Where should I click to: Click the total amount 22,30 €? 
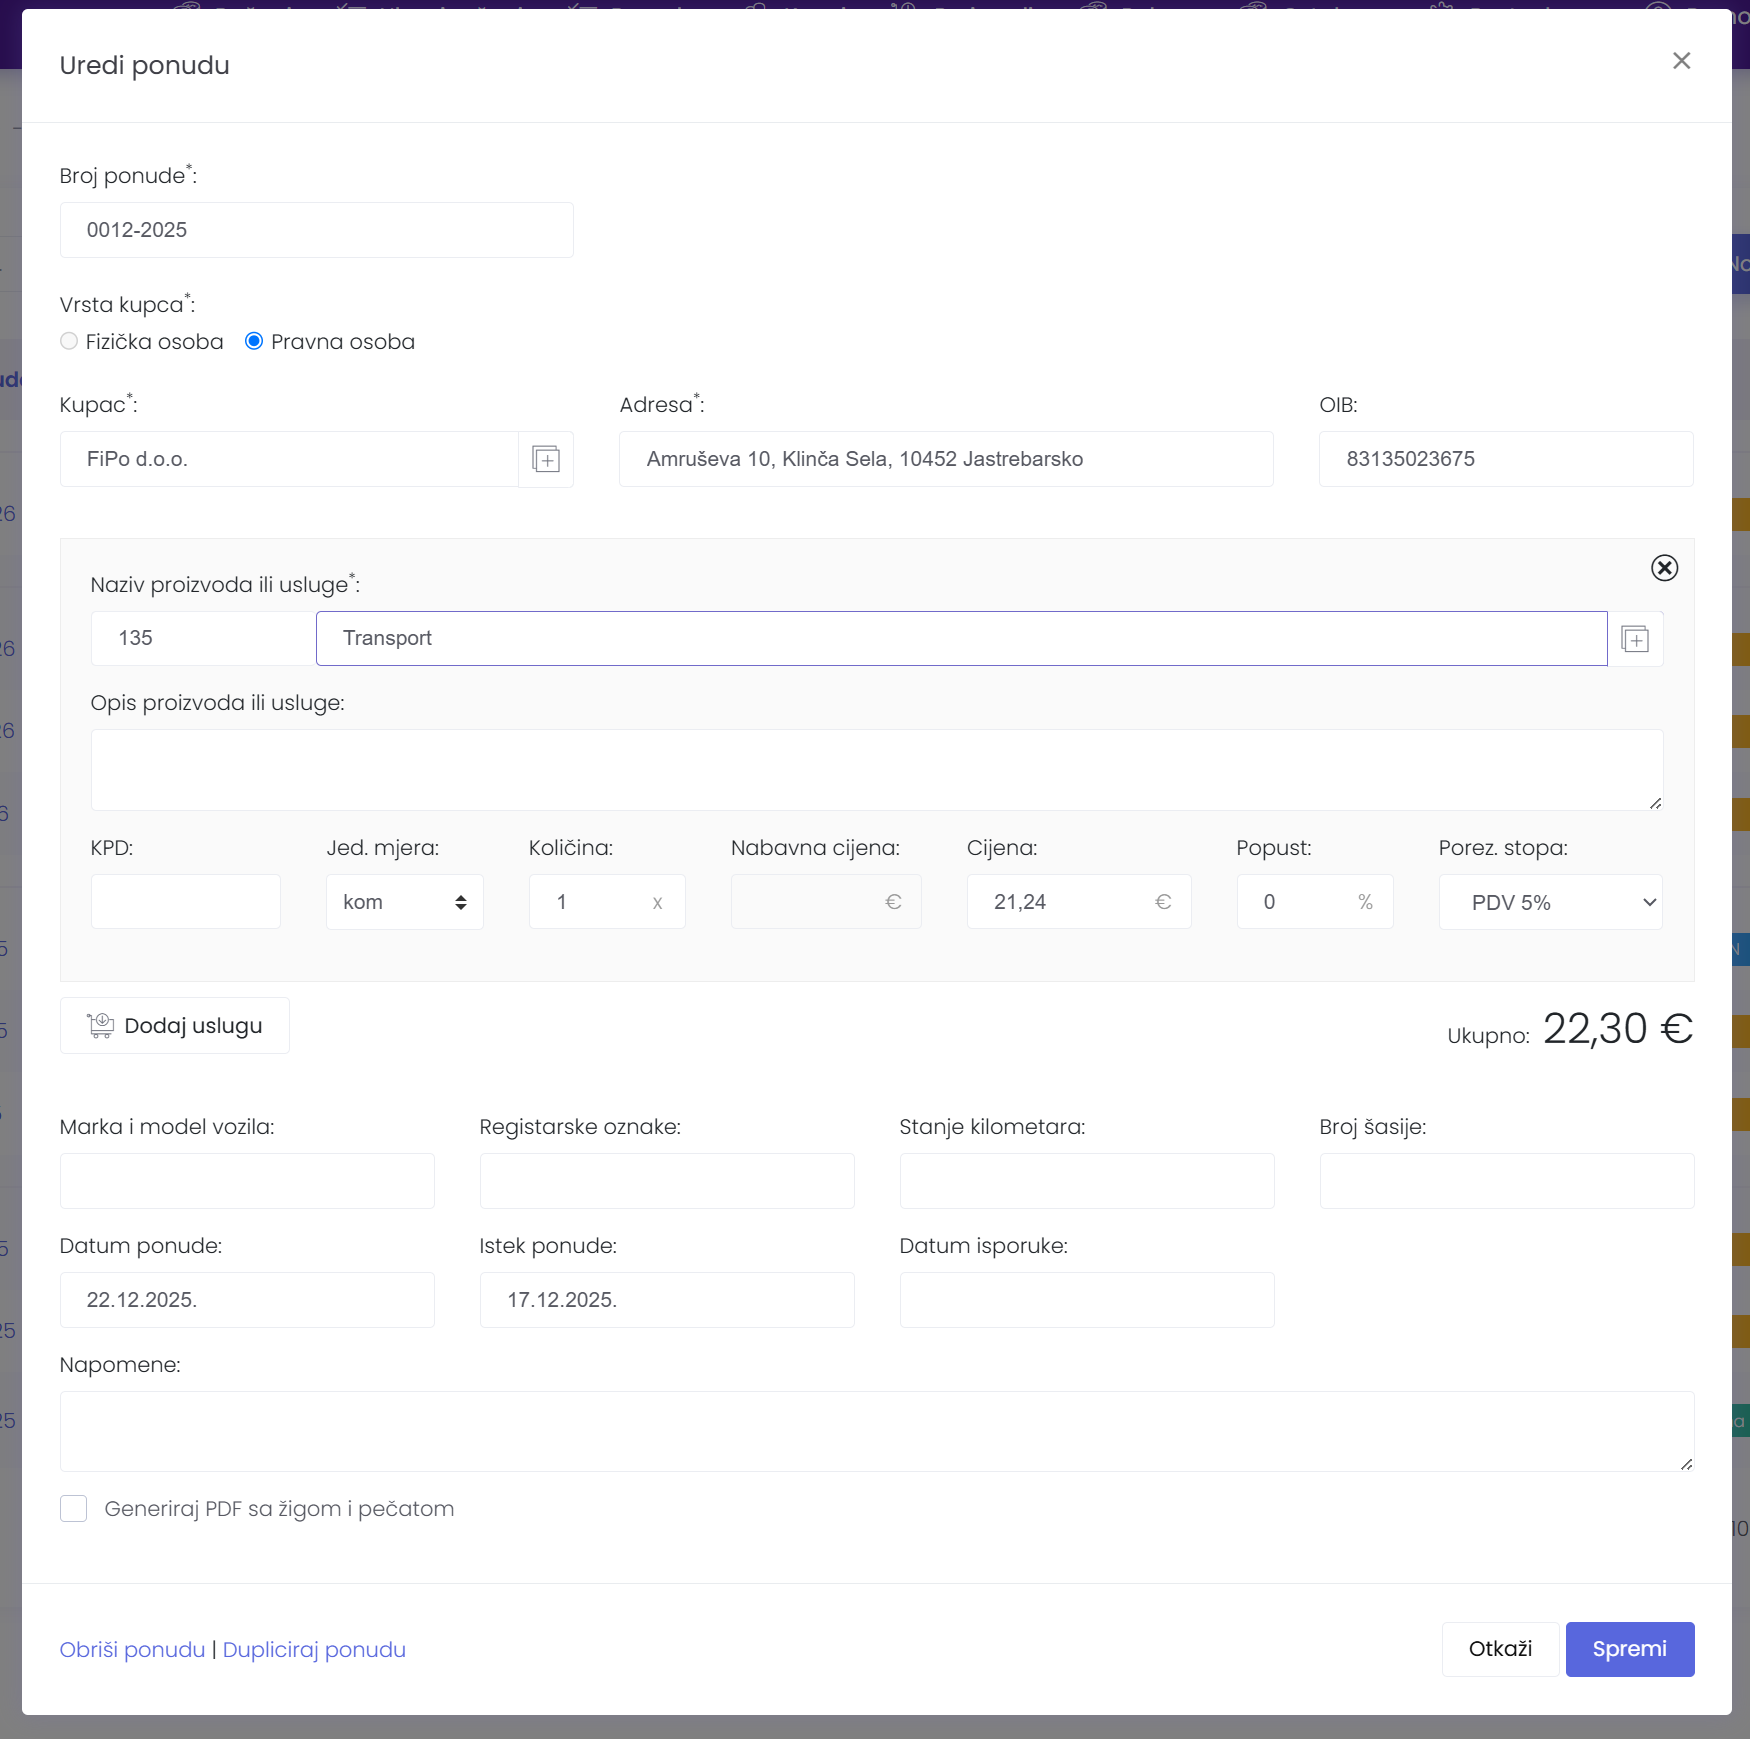pyautogui.click(x=1618, y=1028)
